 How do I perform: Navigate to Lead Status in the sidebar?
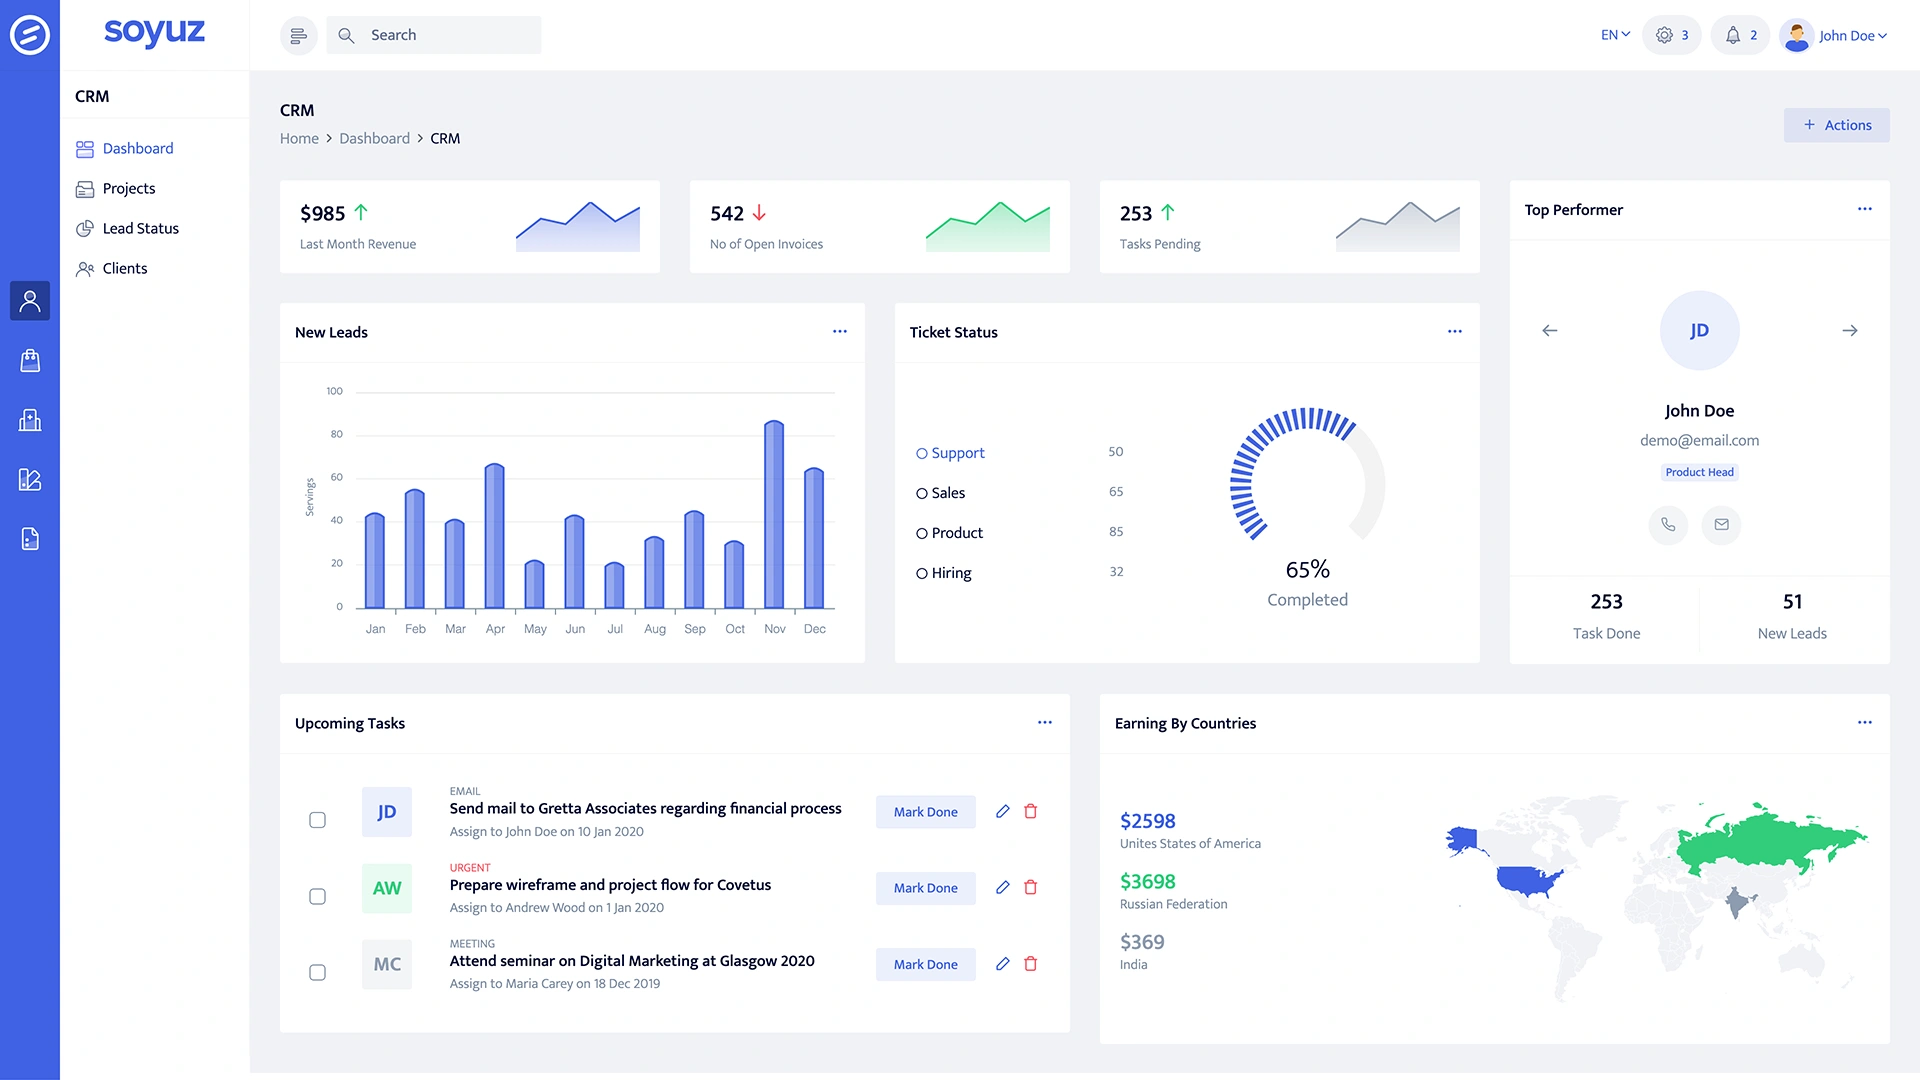click(x=140, y=228)
